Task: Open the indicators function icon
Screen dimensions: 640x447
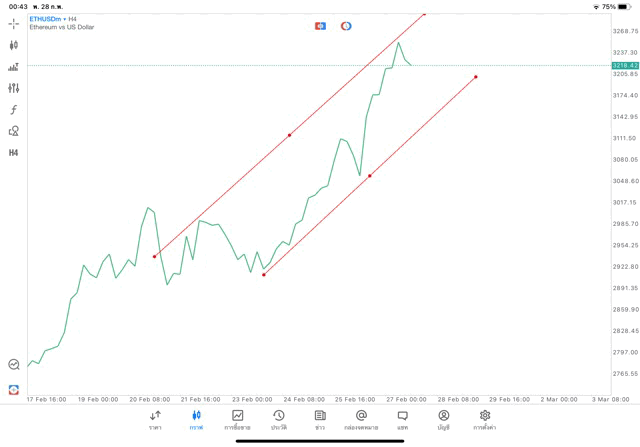Action: pyautogui.click(x=13, y=110)
